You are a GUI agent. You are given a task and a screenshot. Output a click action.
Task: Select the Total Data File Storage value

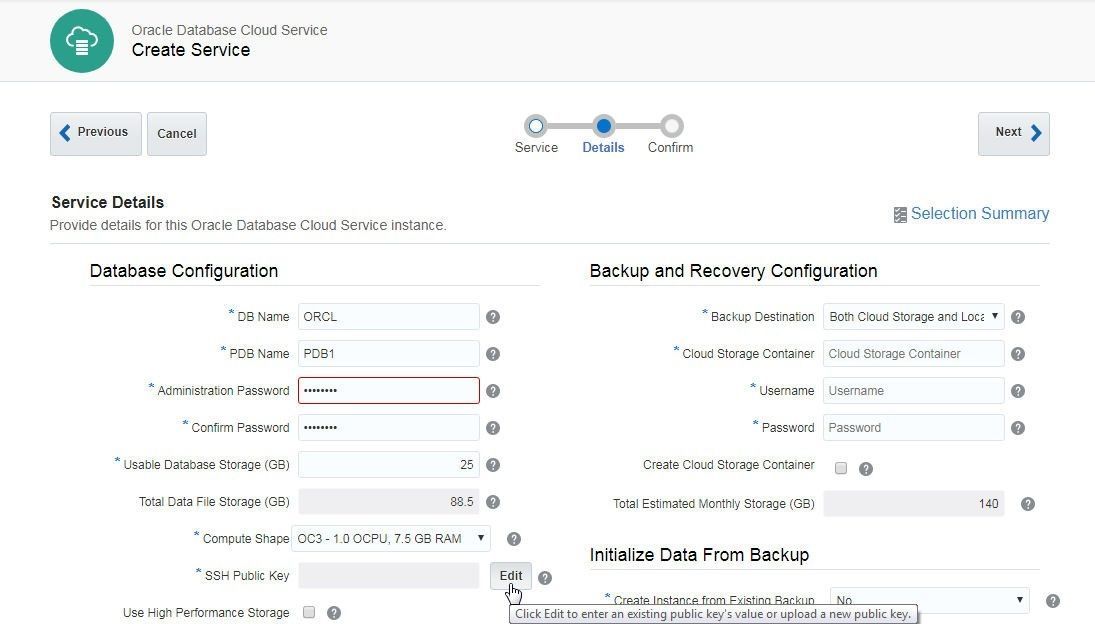click(x=389, y=502)
